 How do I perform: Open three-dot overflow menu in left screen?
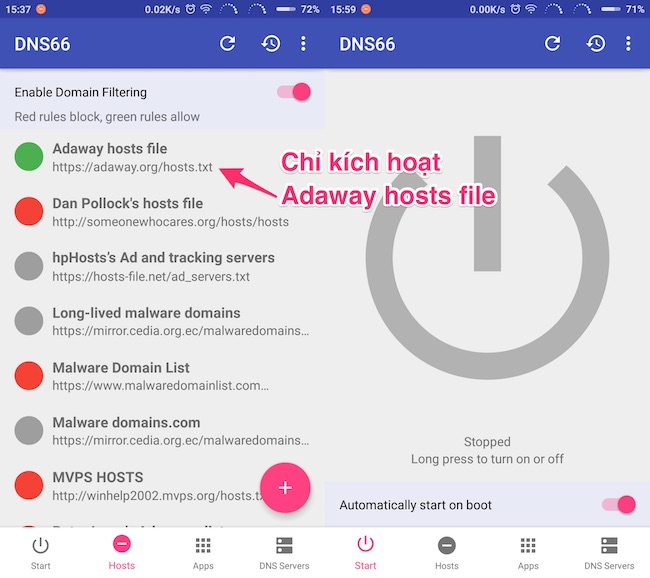click(x=303, y=43)
